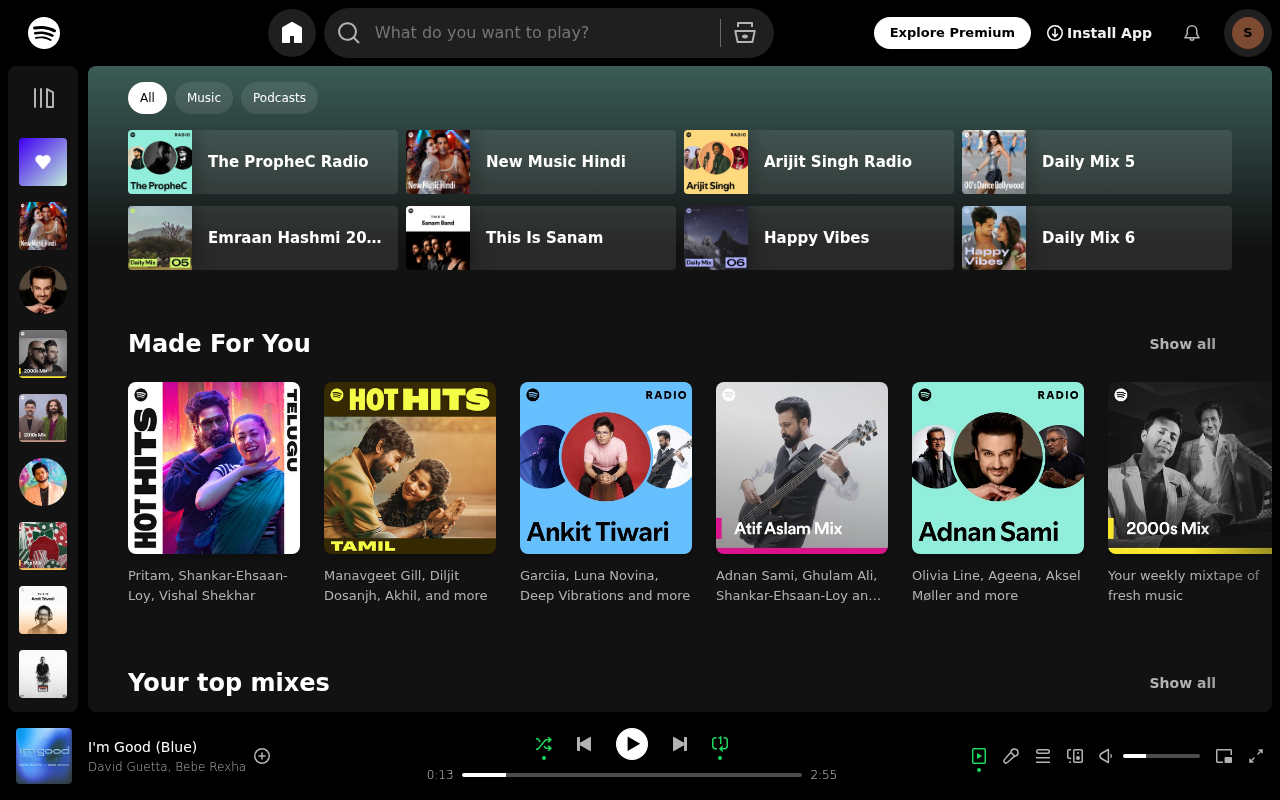Click the elapsed time 0:13
Image resolution: width=1280 pixels, height=800 pixels.
tap(440, 775)
